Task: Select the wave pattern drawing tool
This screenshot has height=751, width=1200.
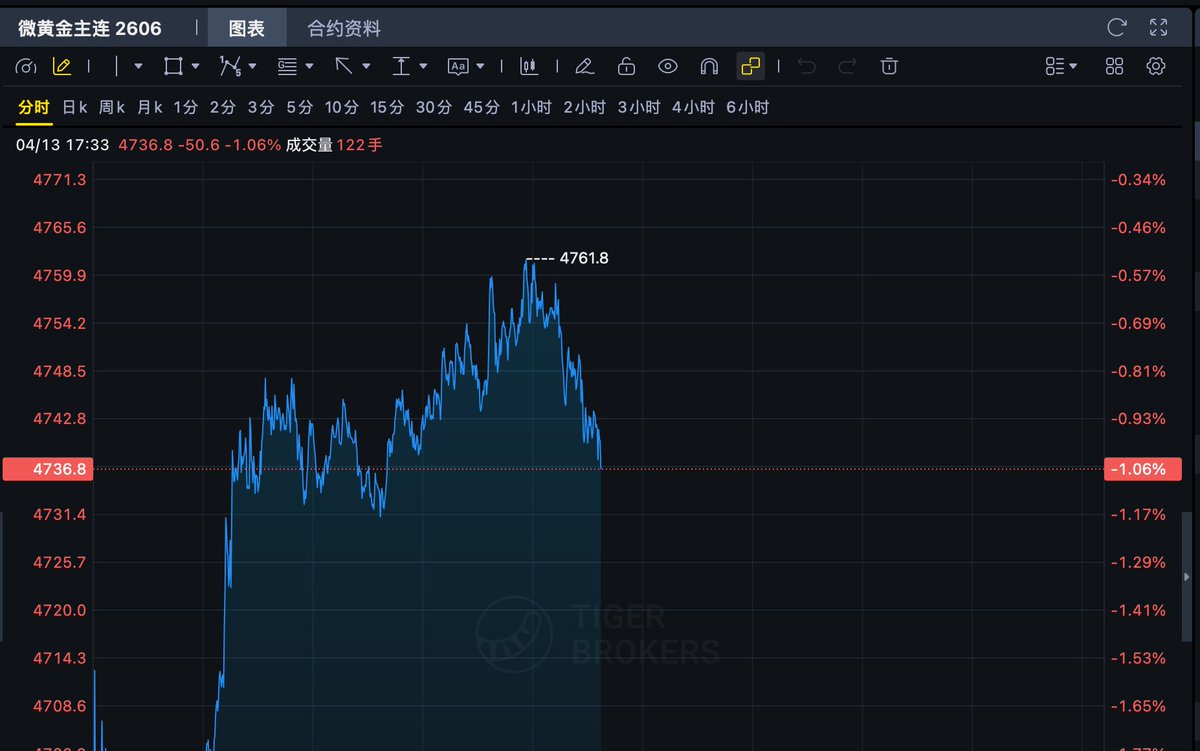Action: 231,67
